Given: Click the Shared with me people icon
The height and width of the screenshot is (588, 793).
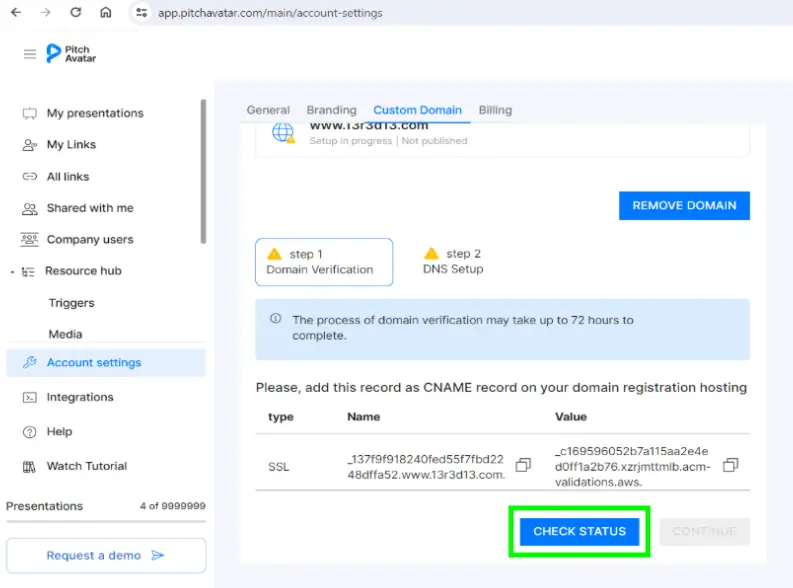Looking at the screenshot, I should coord(30,208).
